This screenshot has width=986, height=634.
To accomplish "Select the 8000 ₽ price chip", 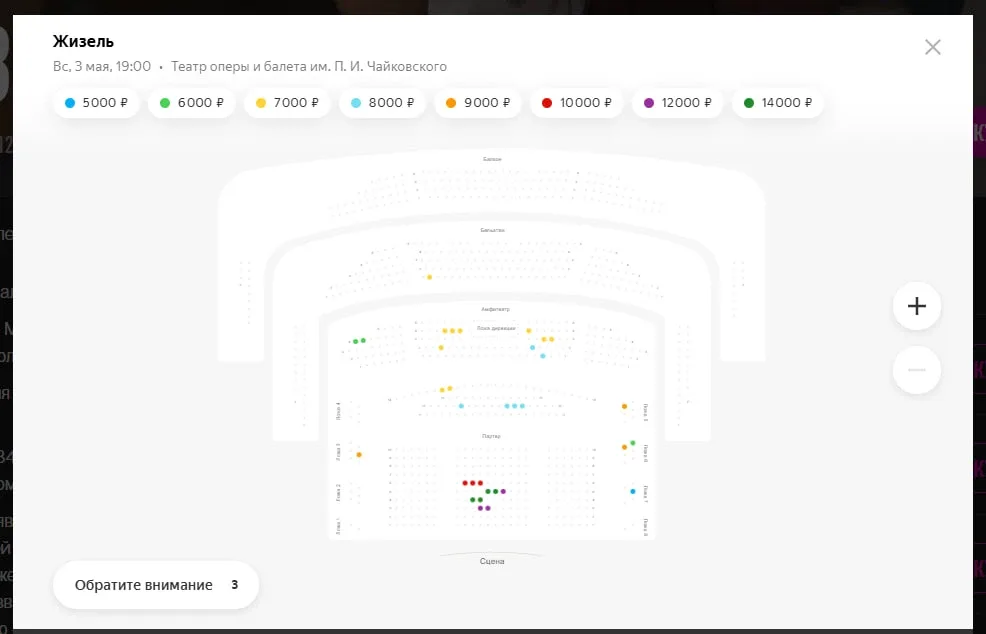I will point(382,103).
